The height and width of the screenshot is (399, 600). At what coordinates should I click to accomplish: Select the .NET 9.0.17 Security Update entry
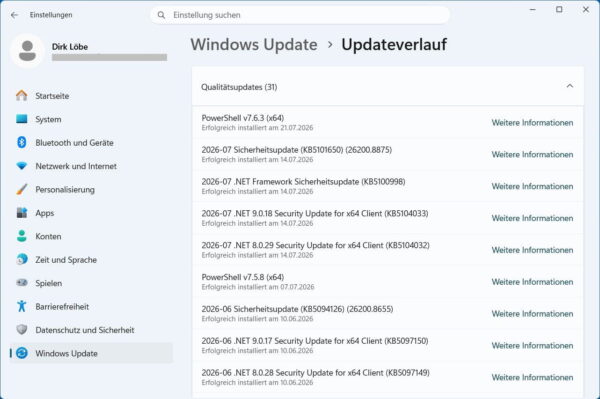point(388,345)
